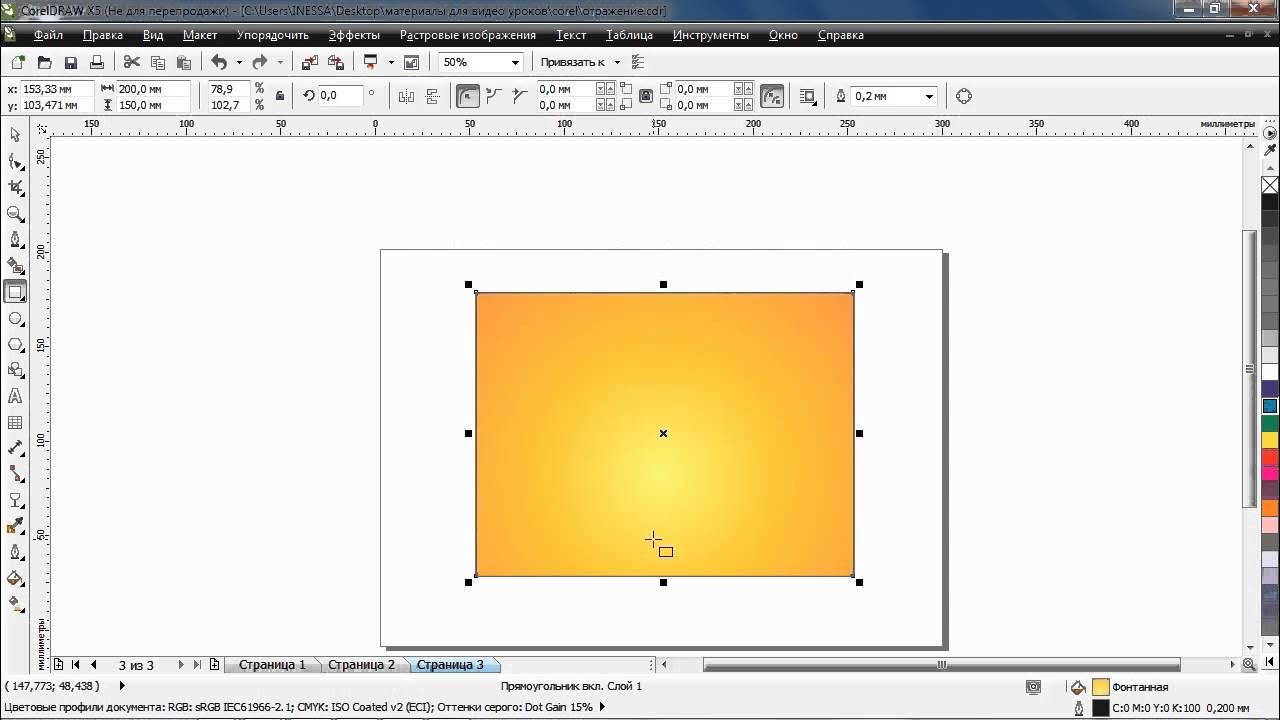Image resolution: width=1280 pixels, height=720 pixels.
Task: Select the Ellipse tool
Action: [15, 318]
